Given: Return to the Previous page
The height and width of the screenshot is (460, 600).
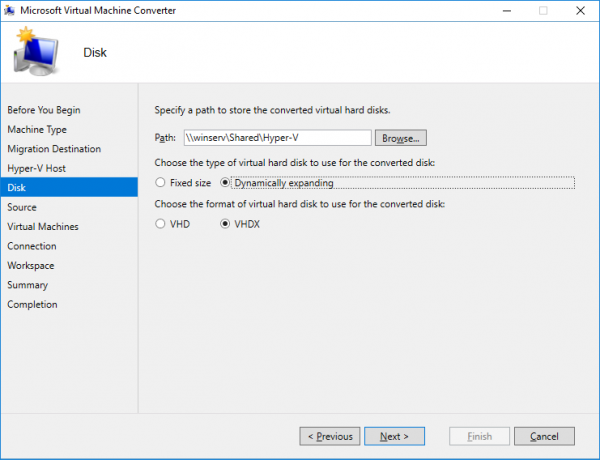Looking at the screenshot, I should 330,436.
